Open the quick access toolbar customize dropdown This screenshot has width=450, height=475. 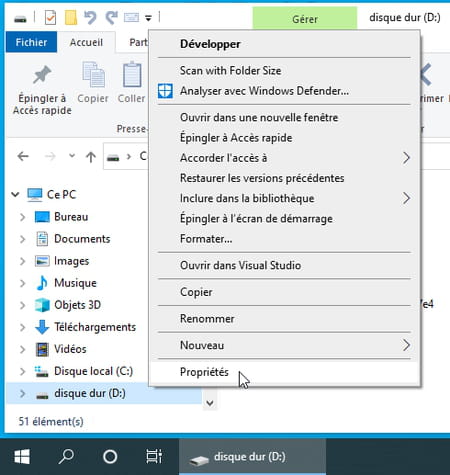[x=148, y=18]
